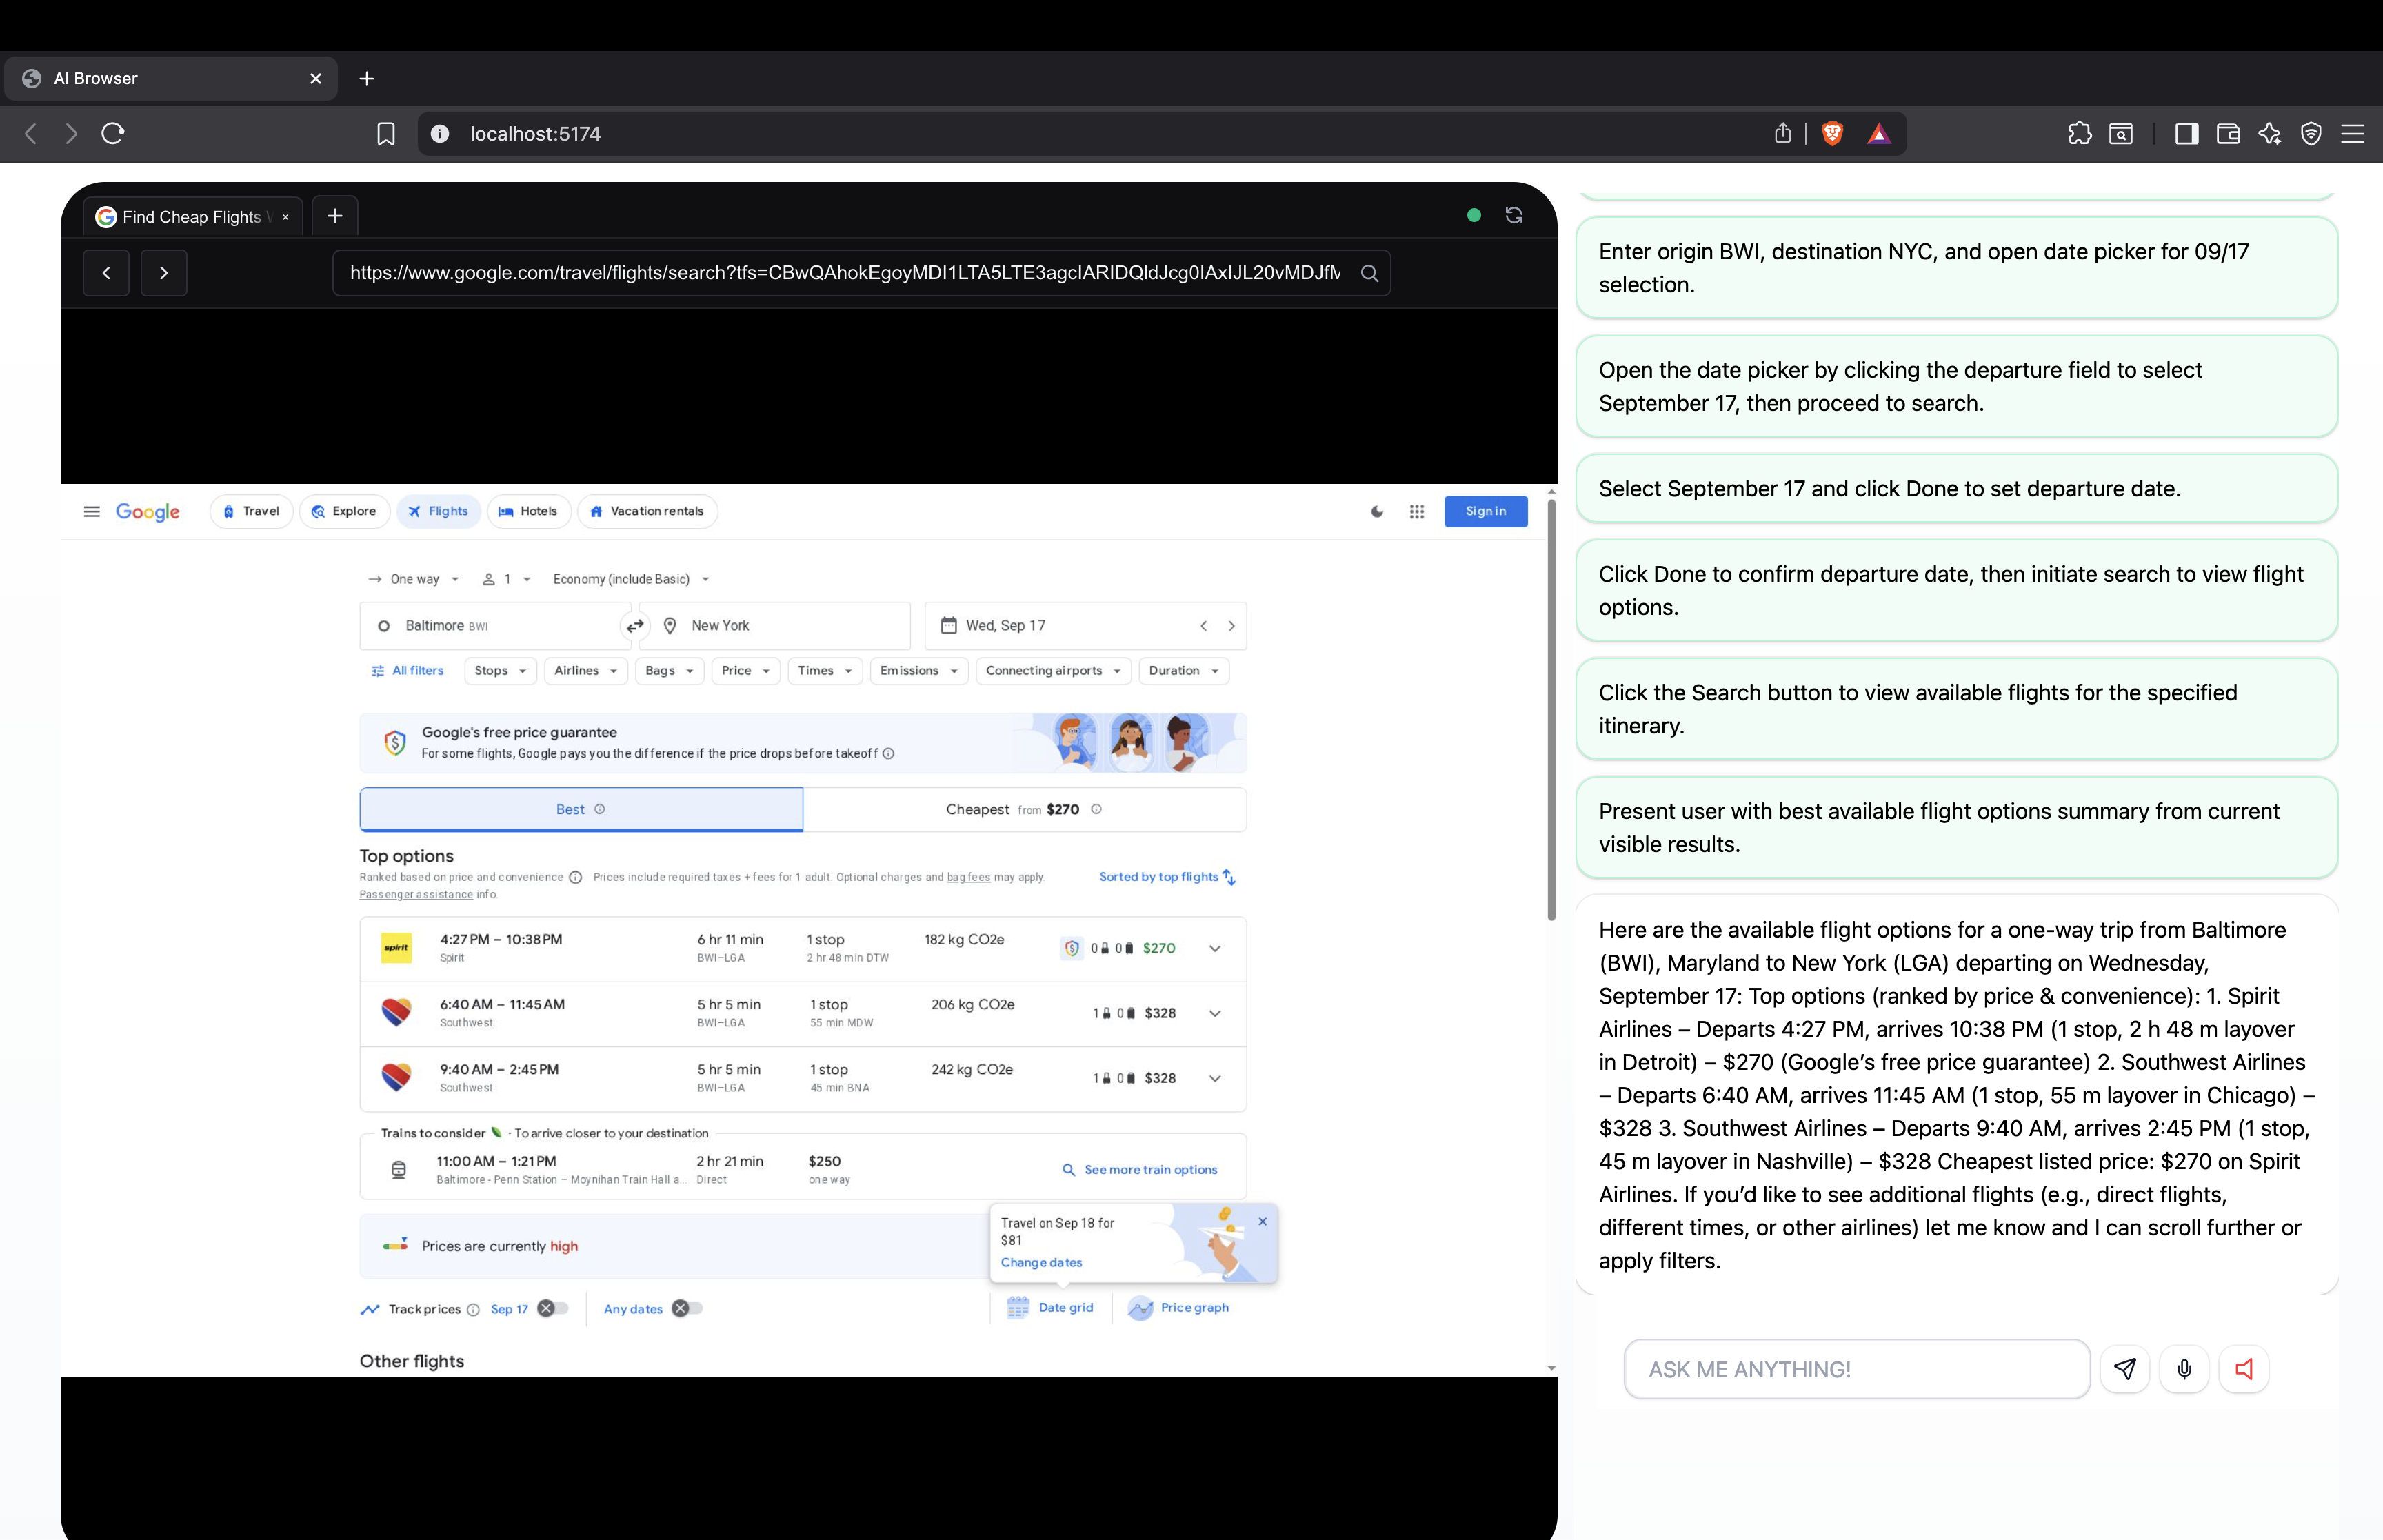Viewport: 2383px width, 1540px height.
Task: Open the Google apps grid icon
Action: (1416, 512)
